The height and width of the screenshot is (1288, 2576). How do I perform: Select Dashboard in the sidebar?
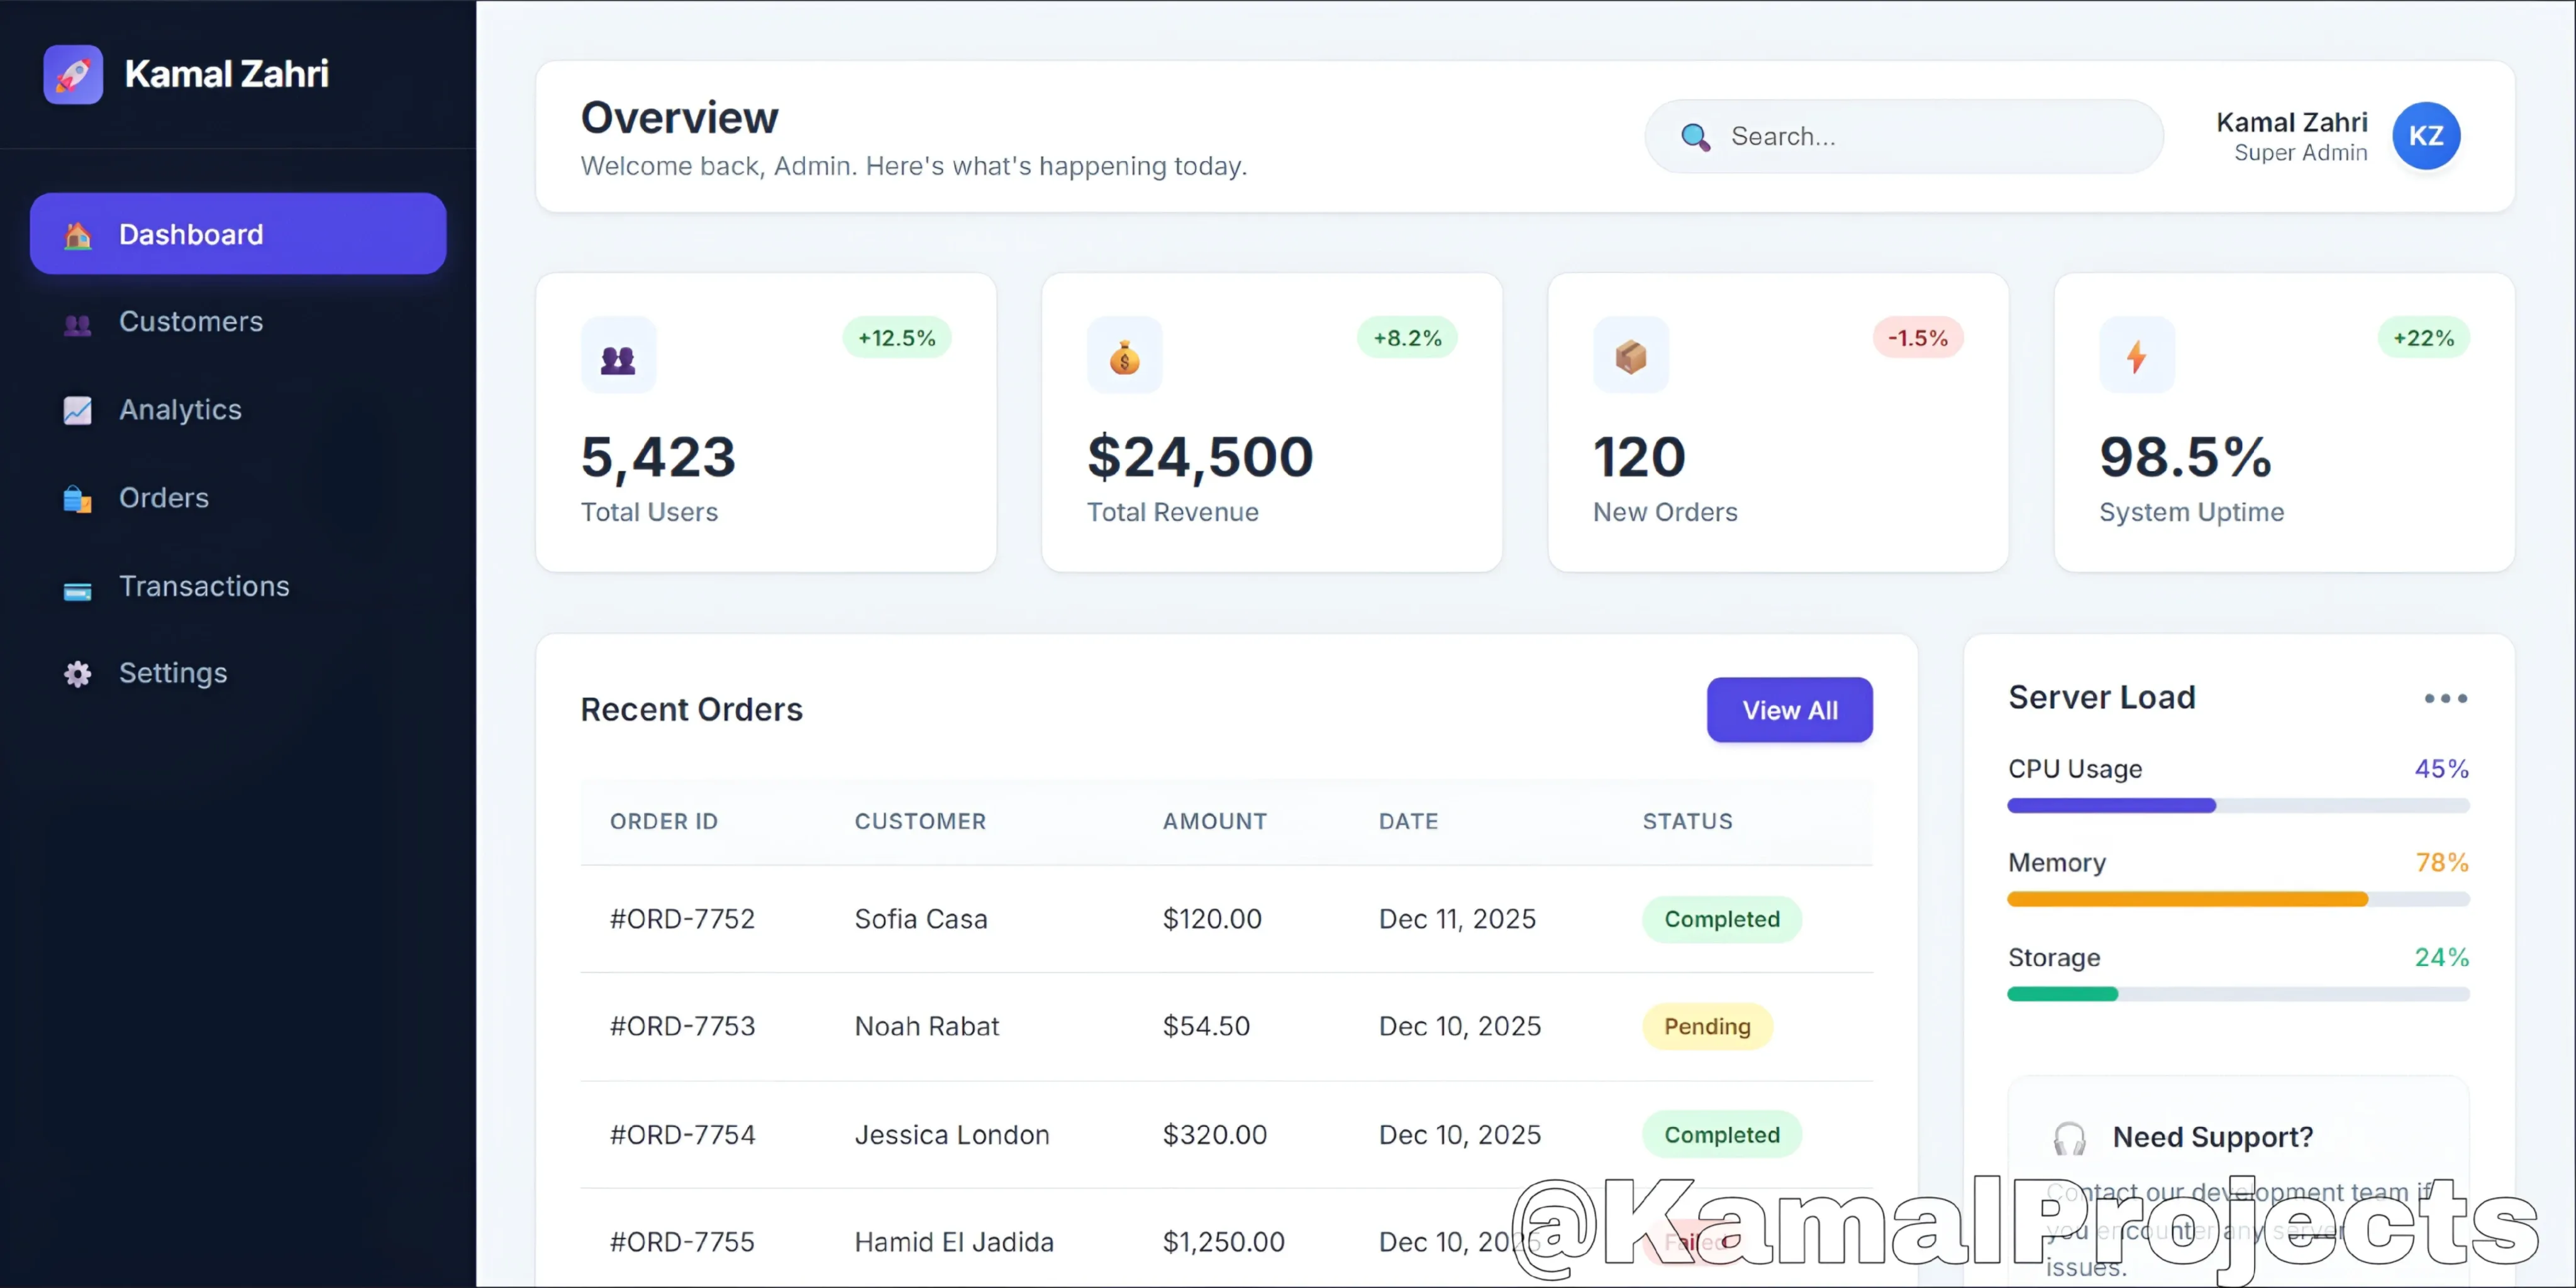pyautogui.click(x=238, y=234)
